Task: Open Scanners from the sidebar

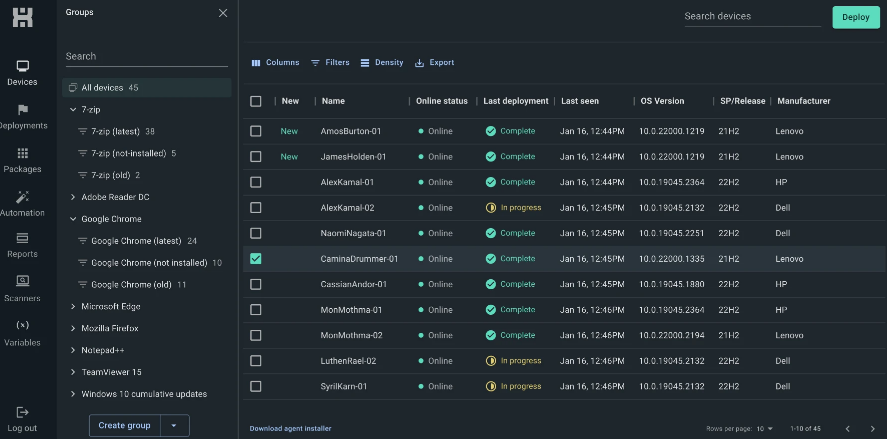Action: pos(22,288)
